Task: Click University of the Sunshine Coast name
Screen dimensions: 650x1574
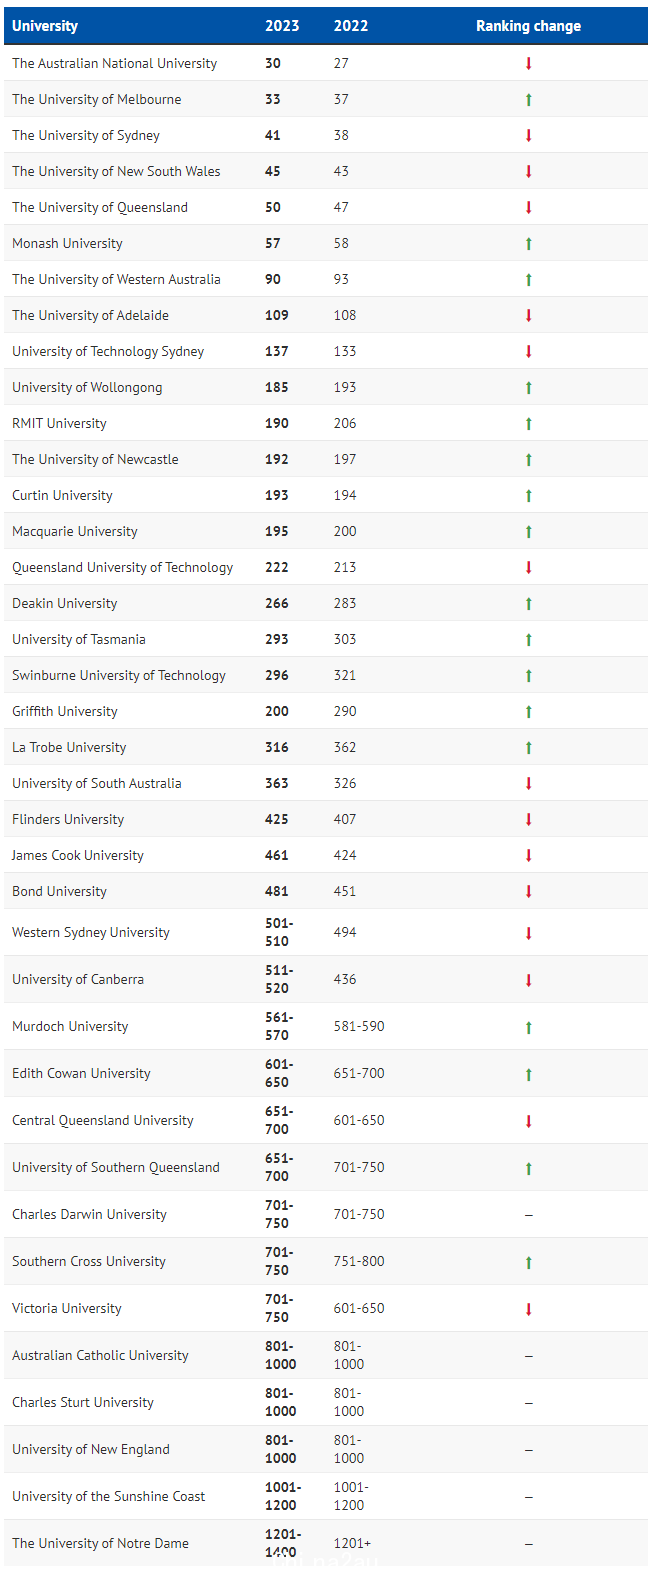Action: click(108, 1496)
